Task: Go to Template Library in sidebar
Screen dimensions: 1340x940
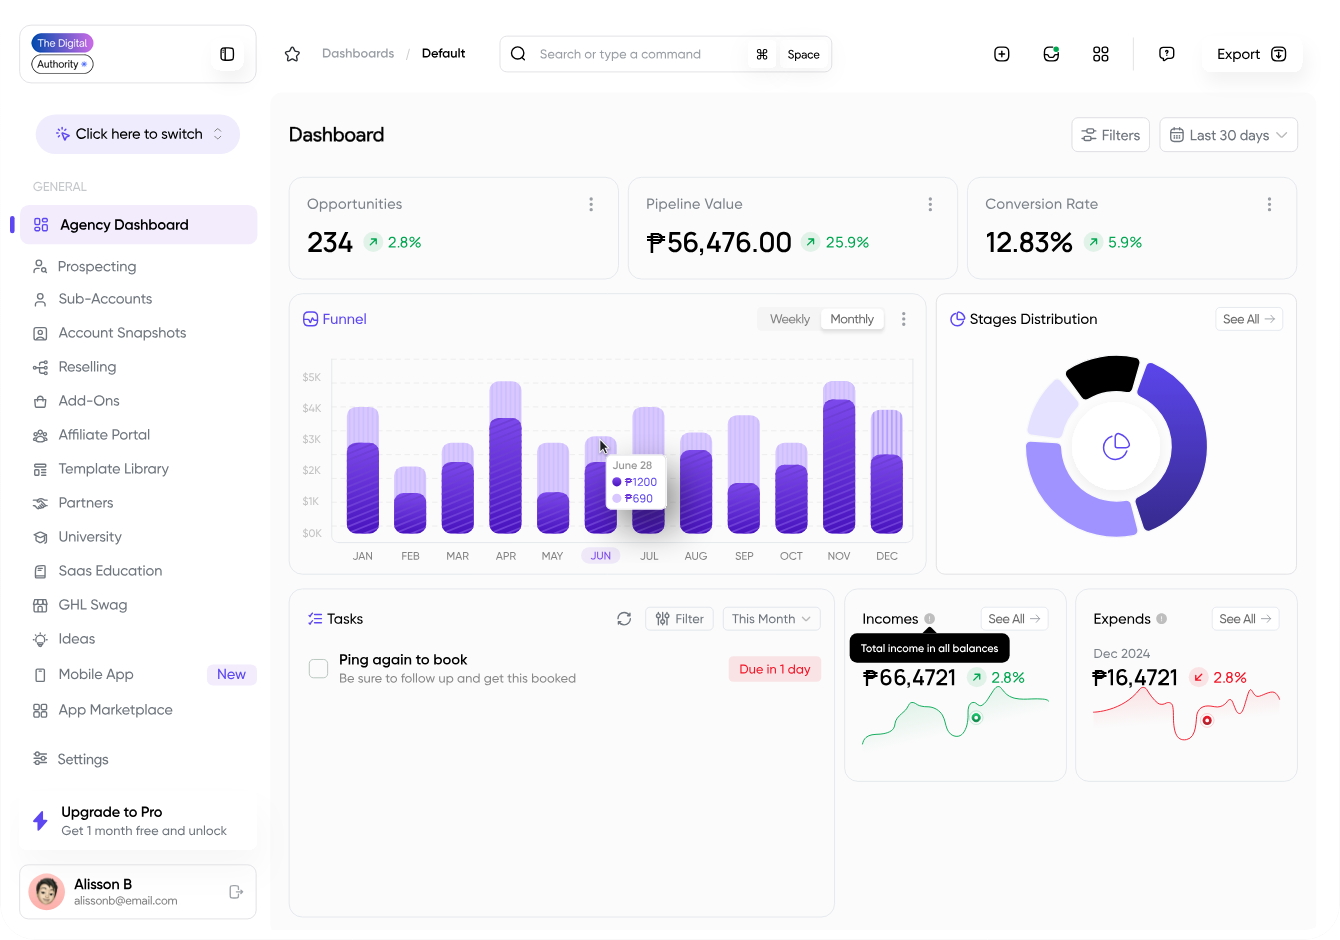Action: point(113,469)
